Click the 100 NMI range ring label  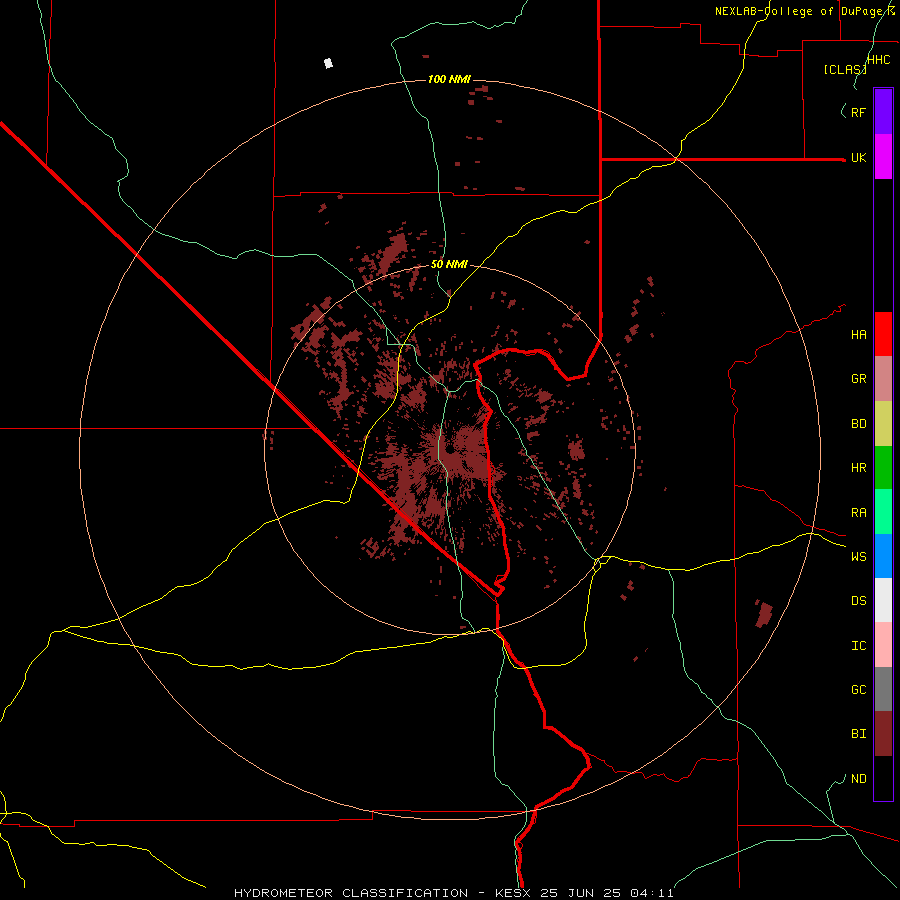(x=449, y=79)
